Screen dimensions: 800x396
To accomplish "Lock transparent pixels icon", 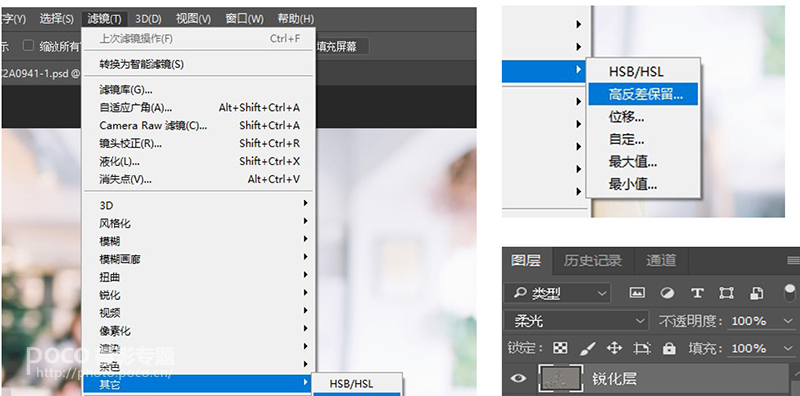I will (x=560, y=349).
